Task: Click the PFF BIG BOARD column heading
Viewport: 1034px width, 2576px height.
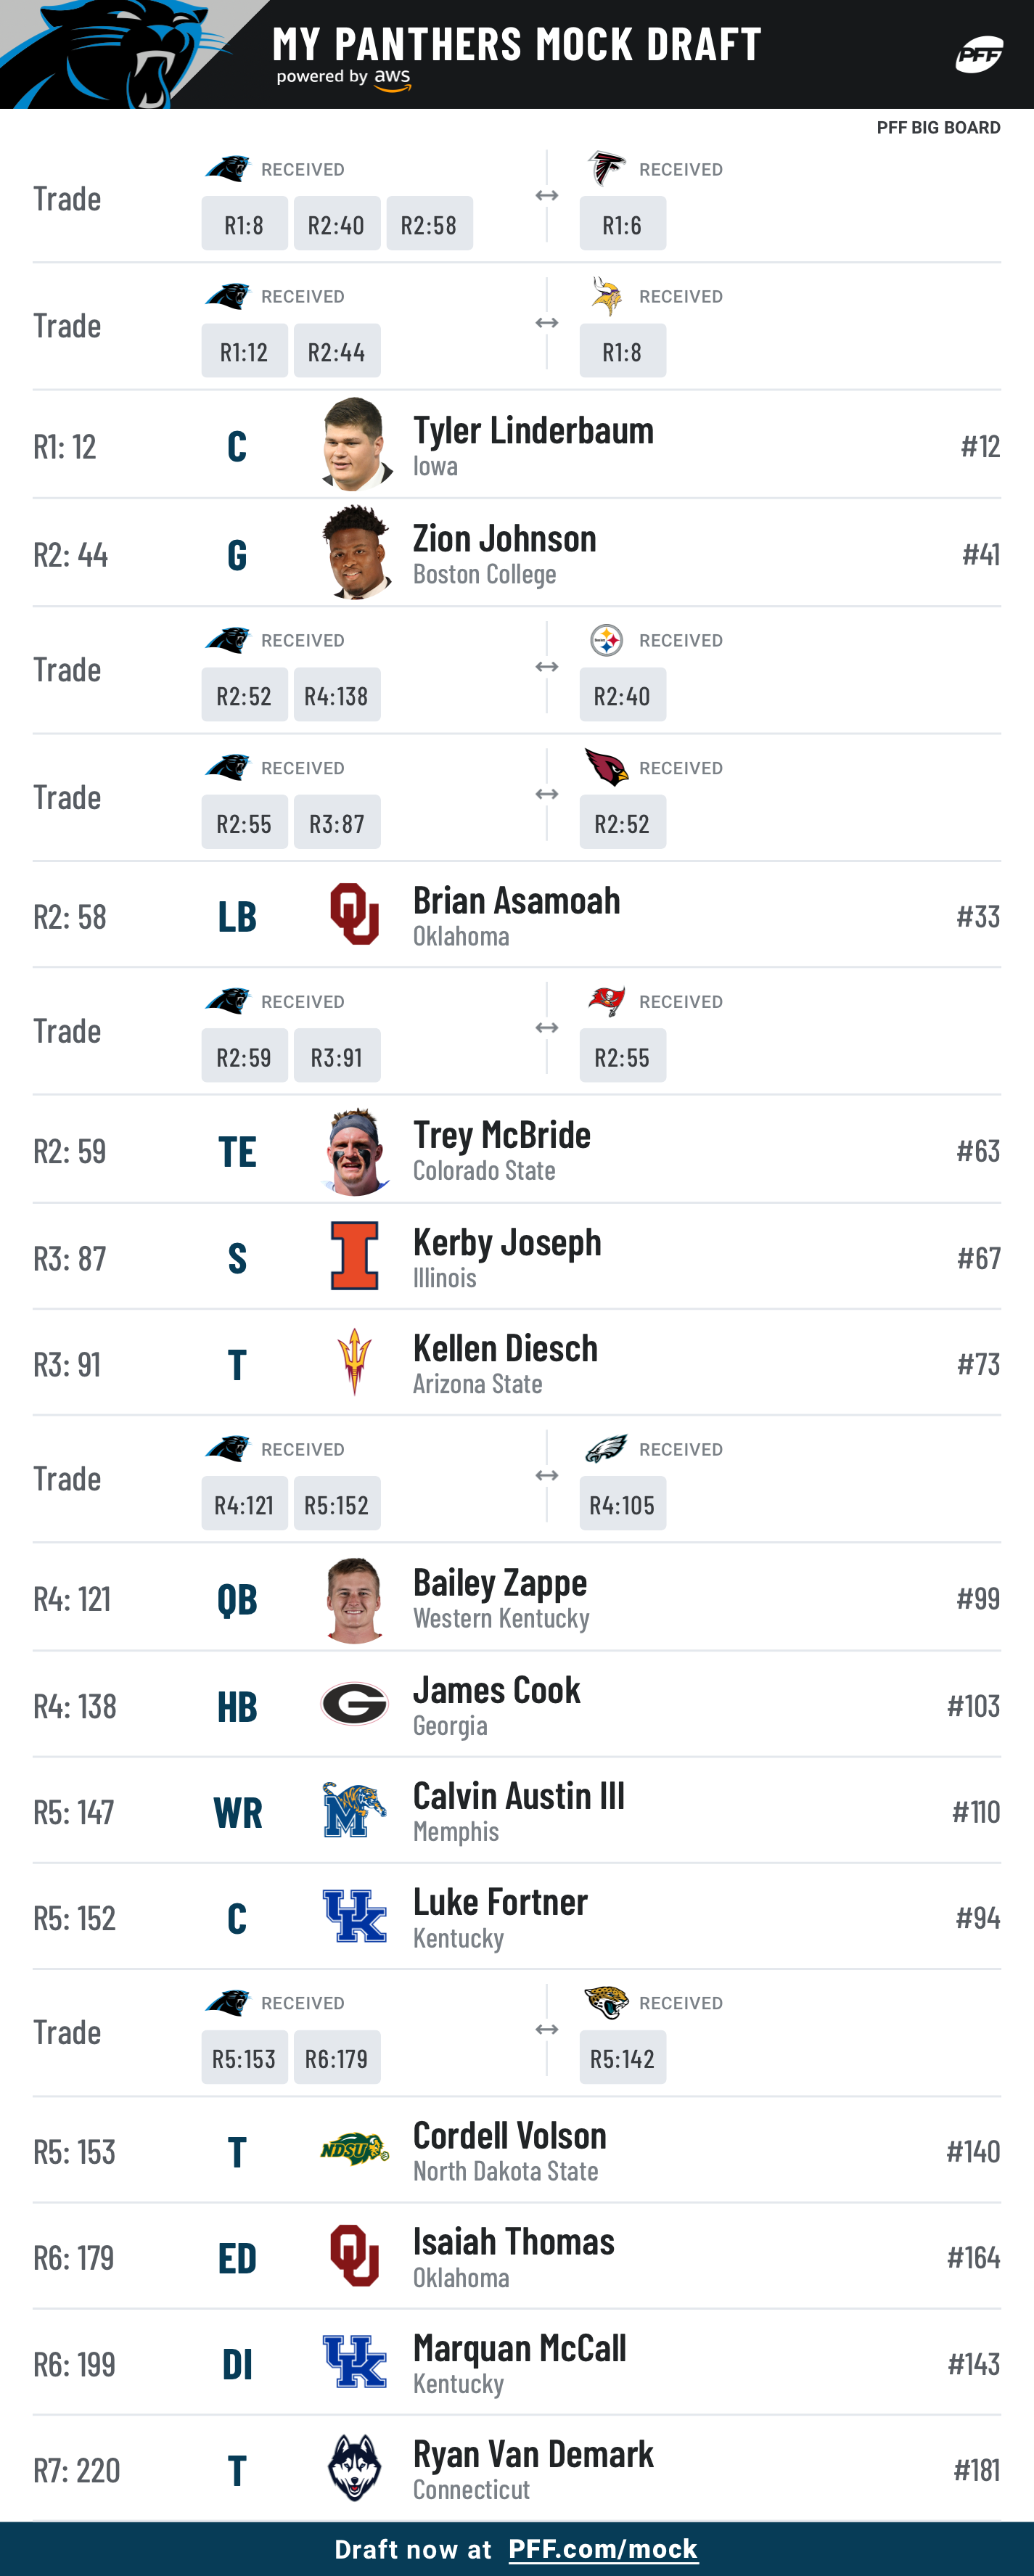Action: coord(938,128)
